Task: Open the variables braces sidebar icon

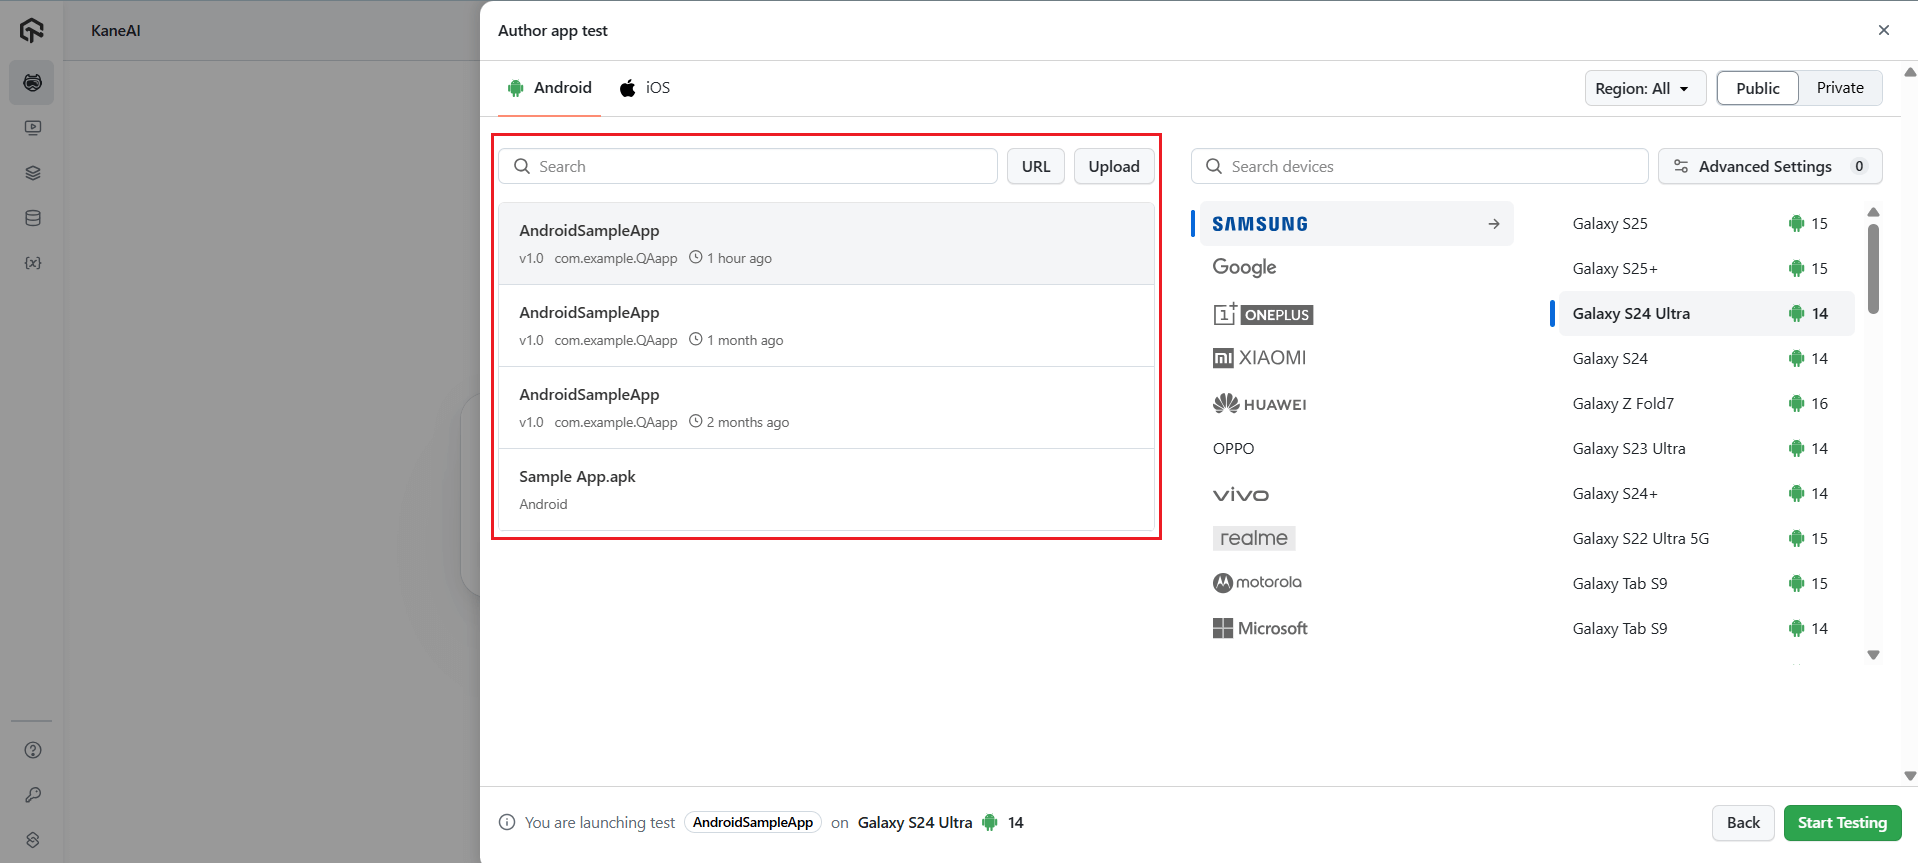Action: tap(32, 263)
